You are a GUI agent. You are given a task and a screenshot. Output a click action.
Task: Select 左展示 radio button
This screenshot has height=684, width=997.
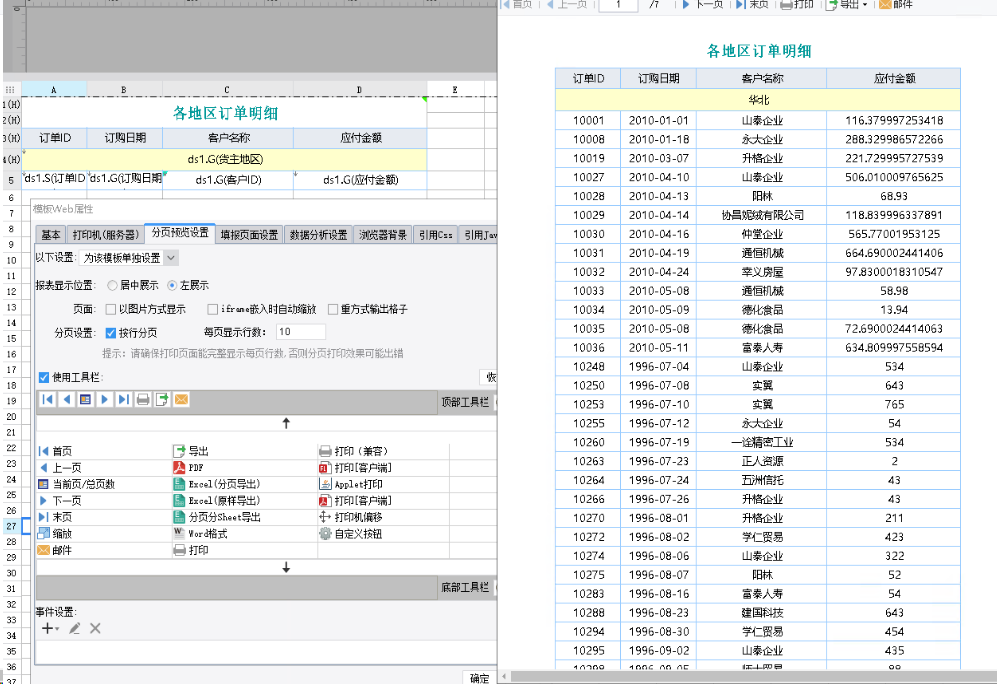[172, 285]
